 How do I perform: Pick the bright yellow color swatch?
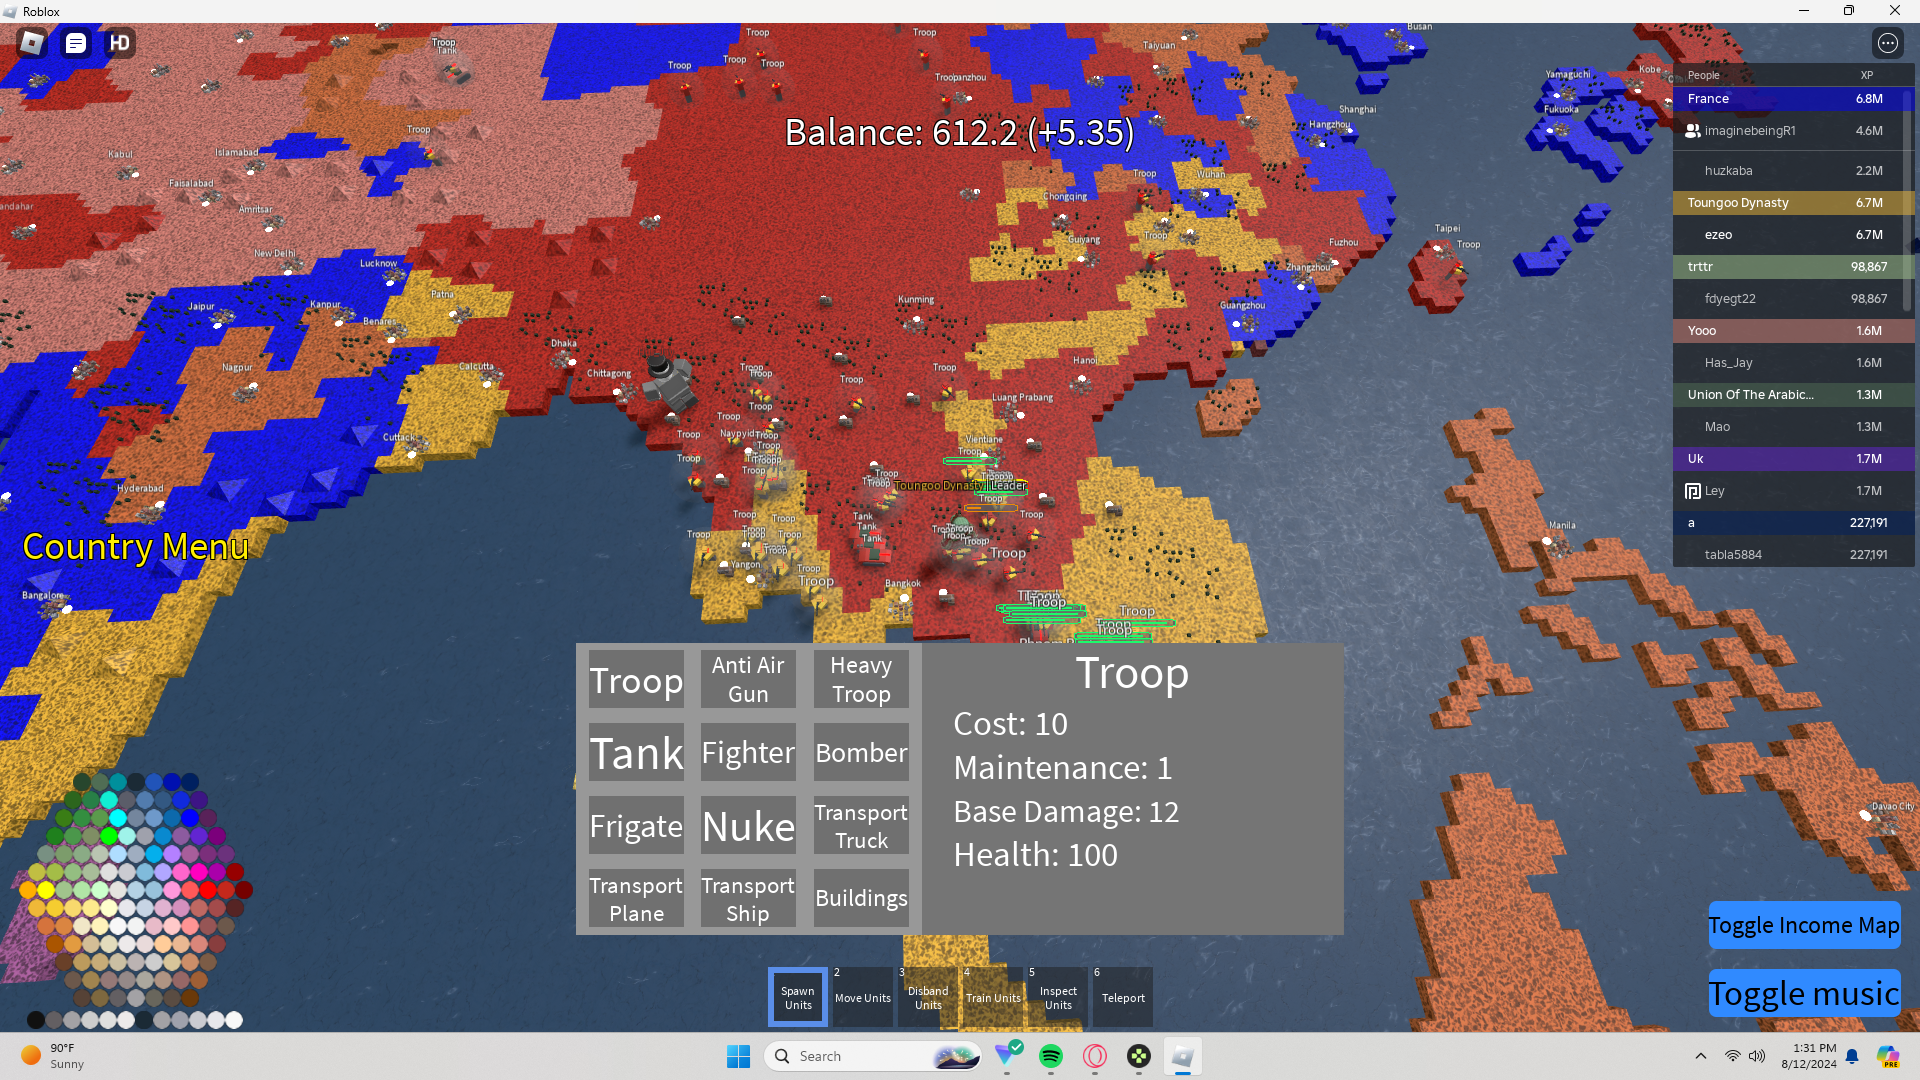(x=46, y=889)
